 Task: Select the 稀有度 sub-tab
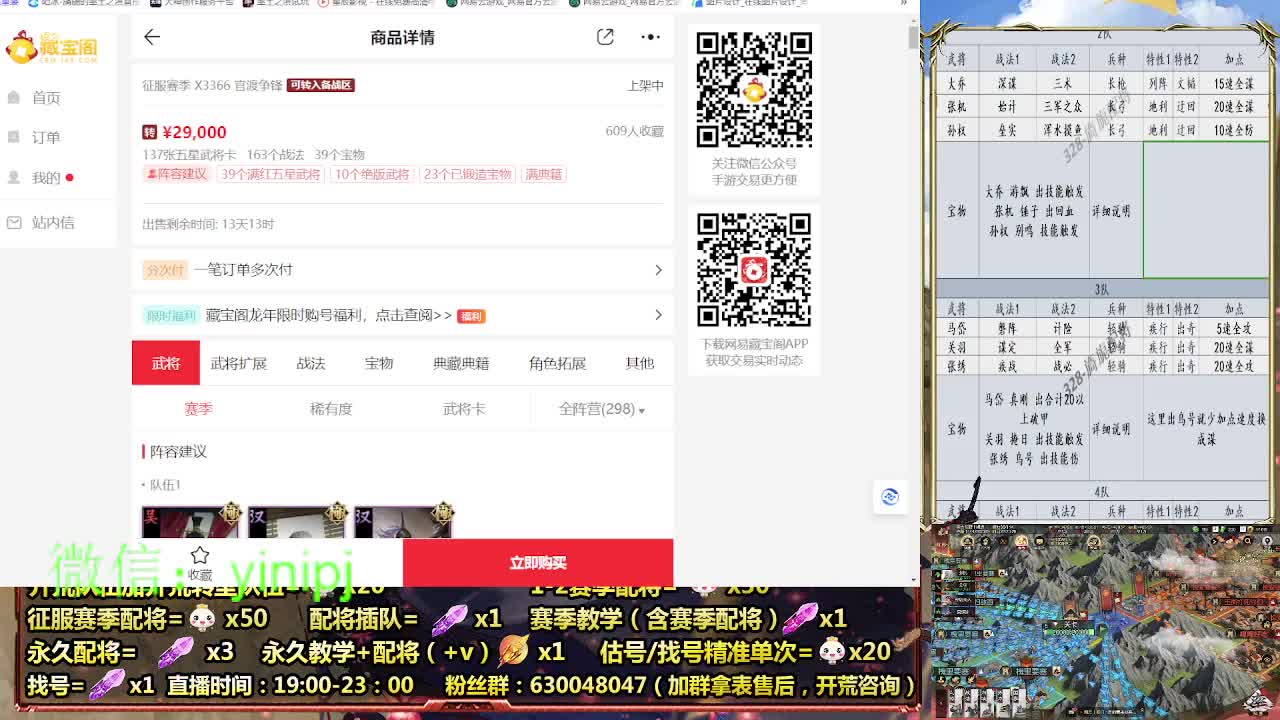click(x=331, y=409)
